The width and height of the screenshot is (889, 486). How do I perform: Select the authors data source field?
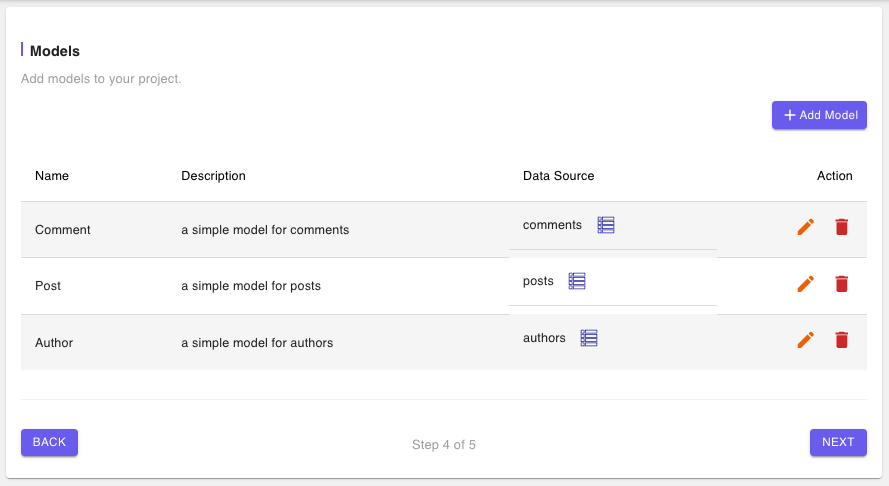pyautogui.click(x=613, y=339)
